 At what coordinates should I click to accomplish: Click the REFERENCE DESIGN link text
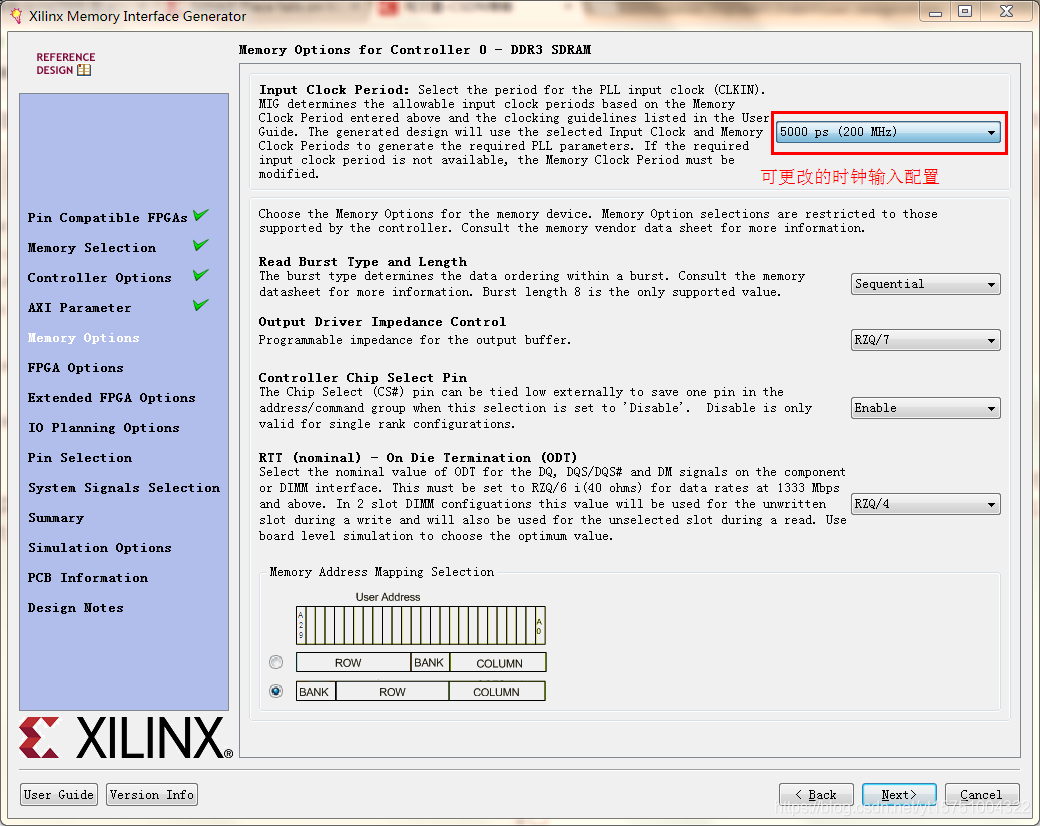coord(65,64)
